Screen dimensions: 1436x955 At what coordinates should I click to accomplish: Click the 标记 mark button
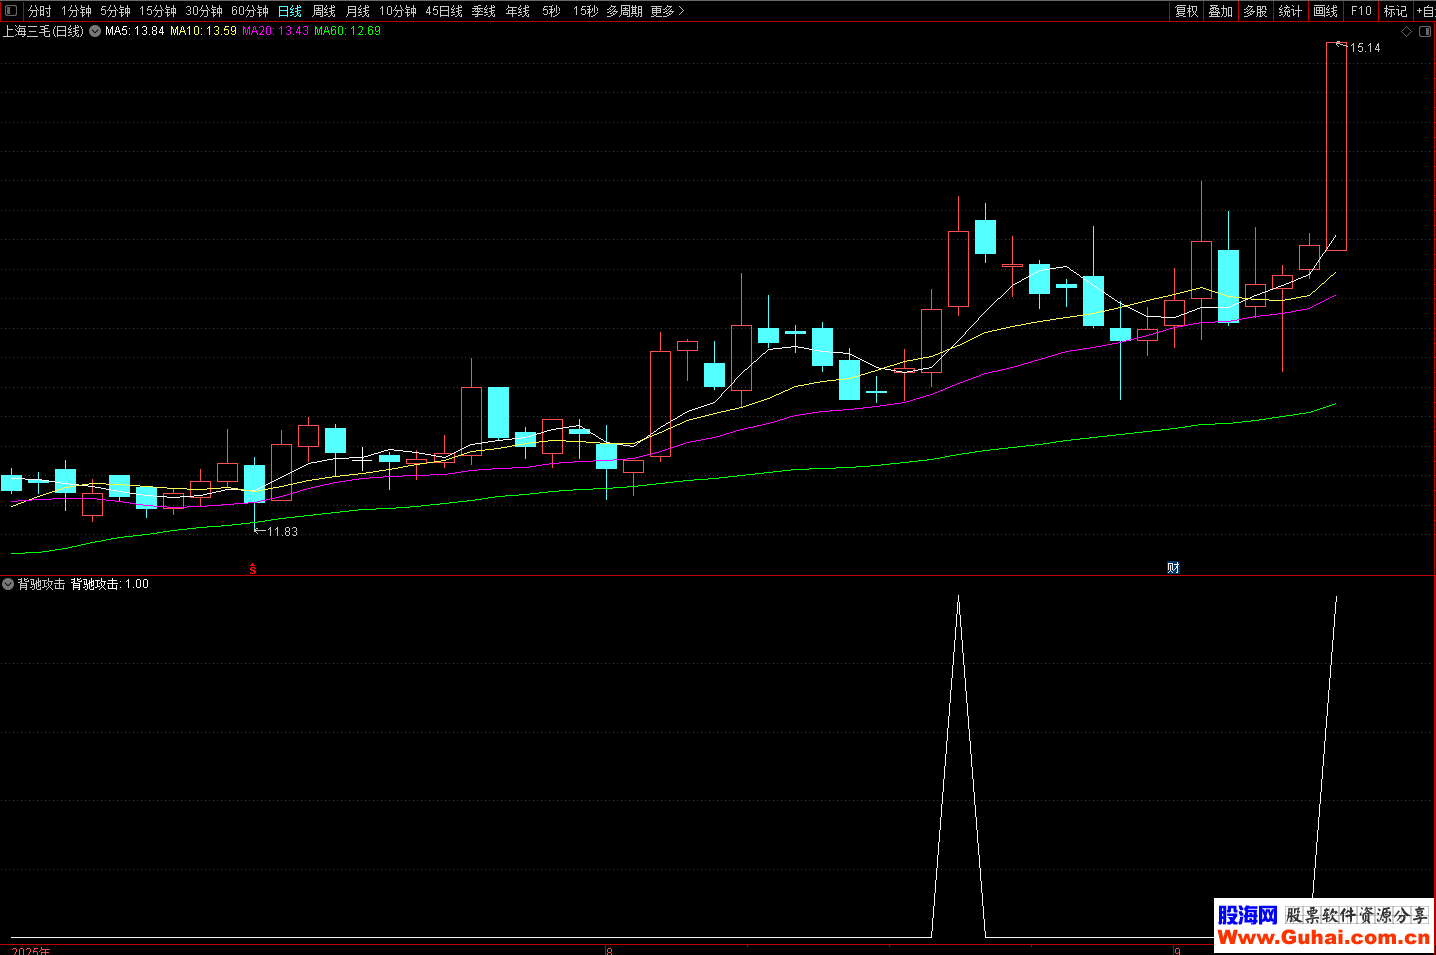tap(1396, 11)
